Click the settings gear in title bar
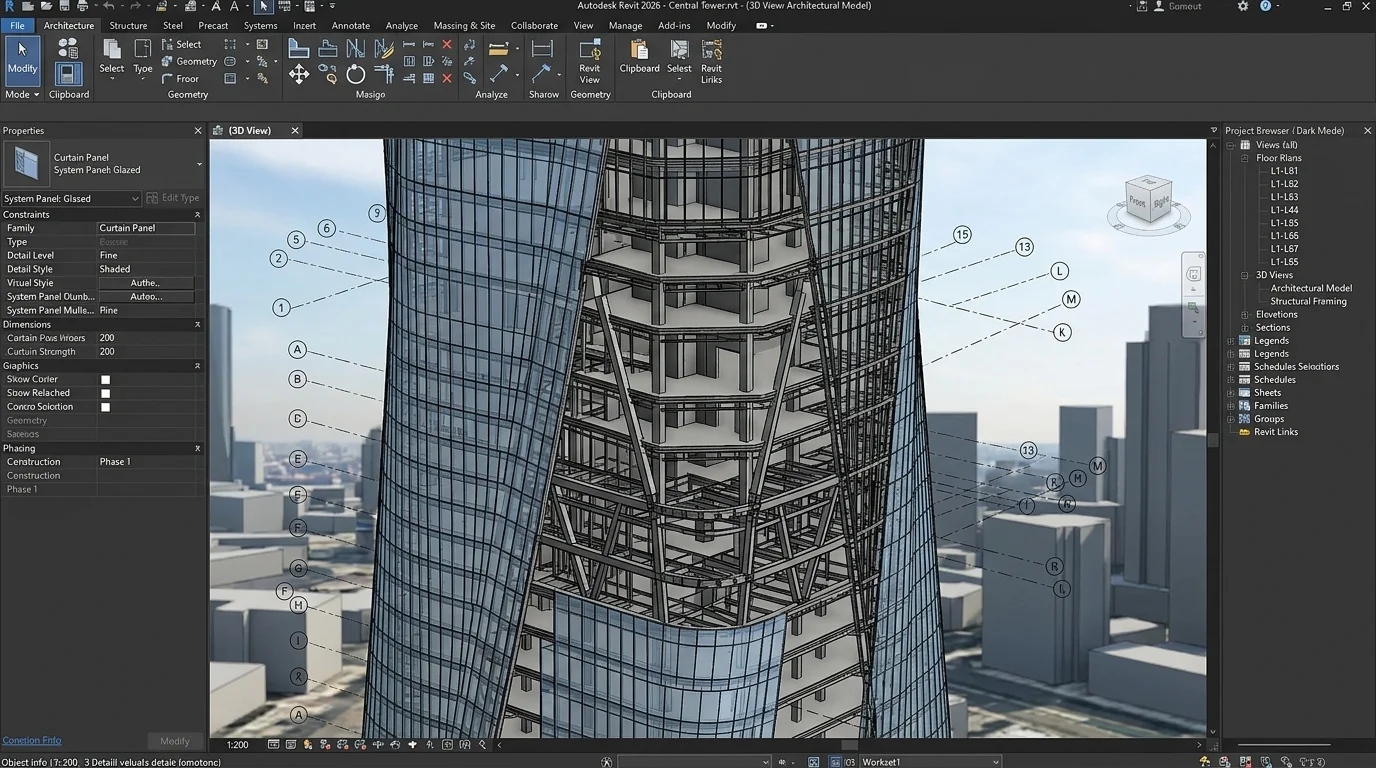This screenshot has width=1376, height=768. coord(1243,6)
